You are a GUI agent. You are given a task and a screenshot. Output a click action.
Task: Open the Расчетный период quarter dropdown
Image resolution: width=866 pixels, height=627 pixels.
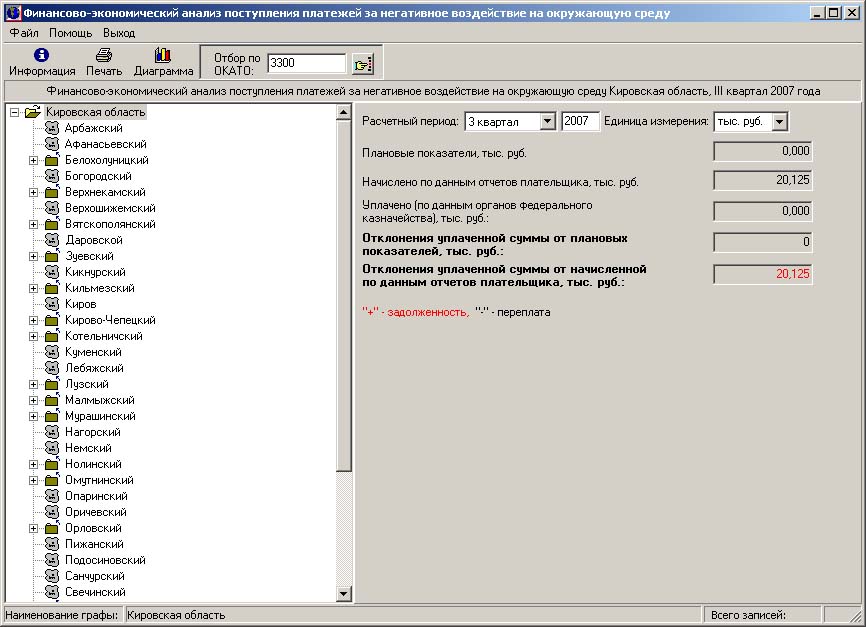click(x=547, y=122)
